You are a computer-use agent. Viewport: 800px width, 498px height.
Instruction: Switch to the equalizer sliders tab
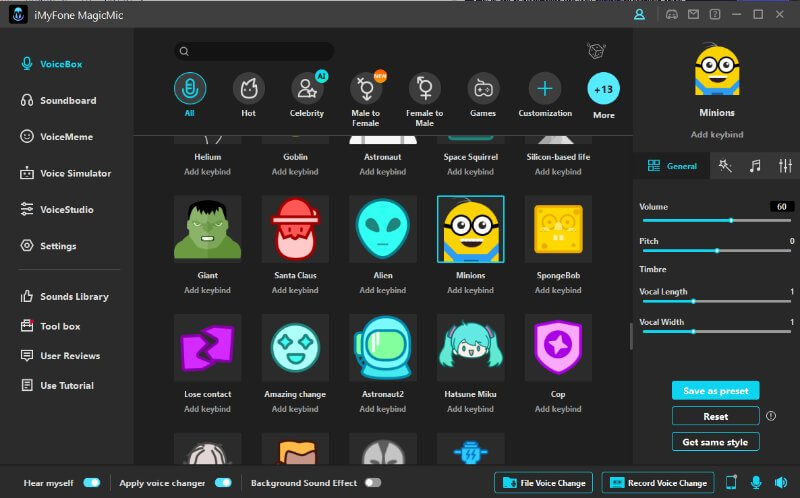point(785,166)
